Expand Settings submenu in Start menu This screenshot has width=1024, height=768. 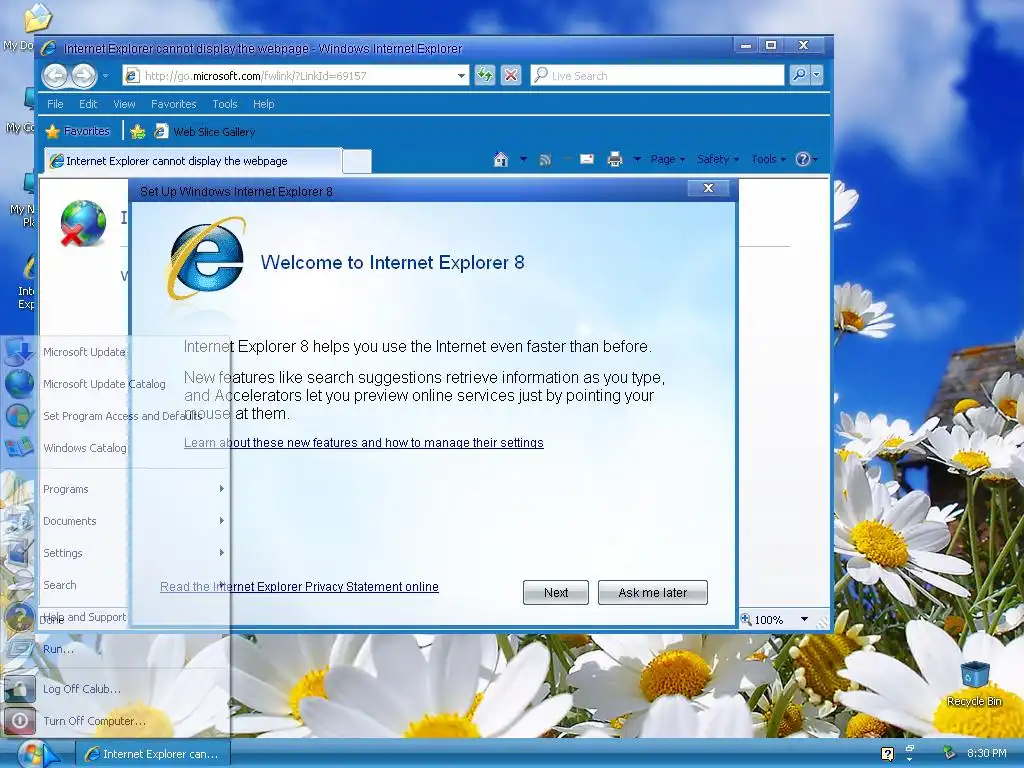pyautogui.click(x=115, y=552)
